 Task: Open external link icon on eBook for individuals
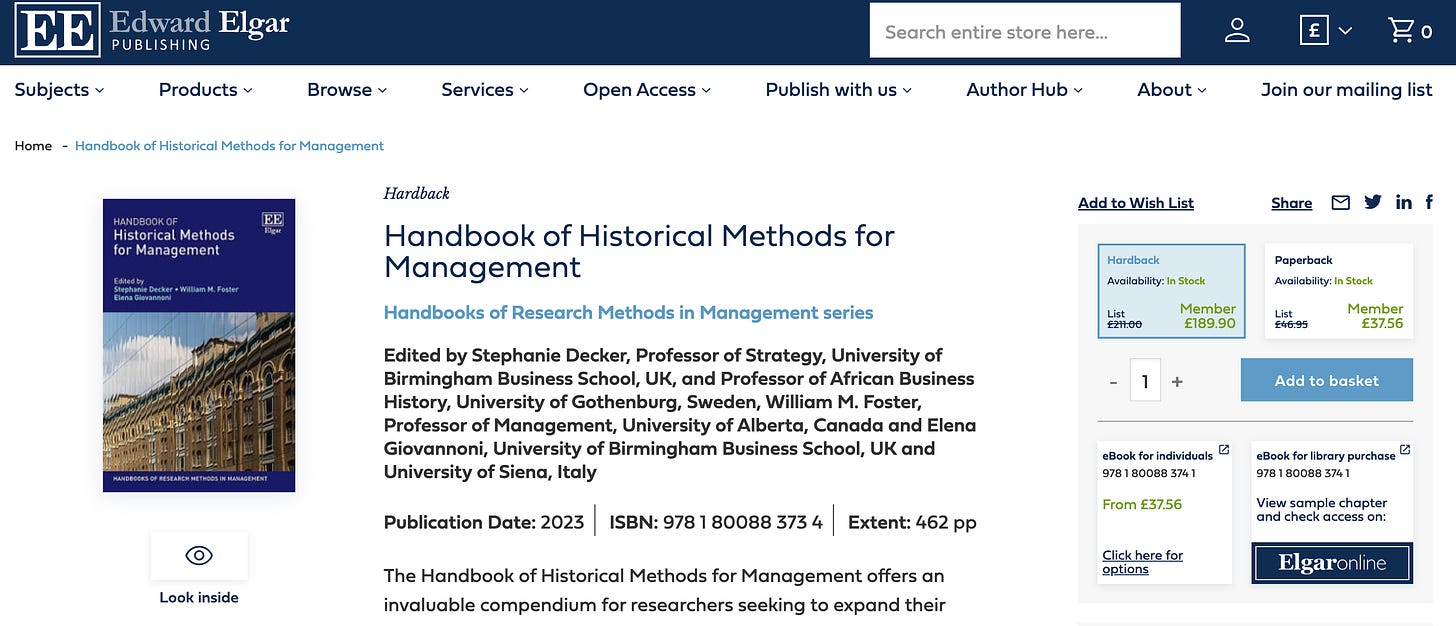coord(1224,450)
